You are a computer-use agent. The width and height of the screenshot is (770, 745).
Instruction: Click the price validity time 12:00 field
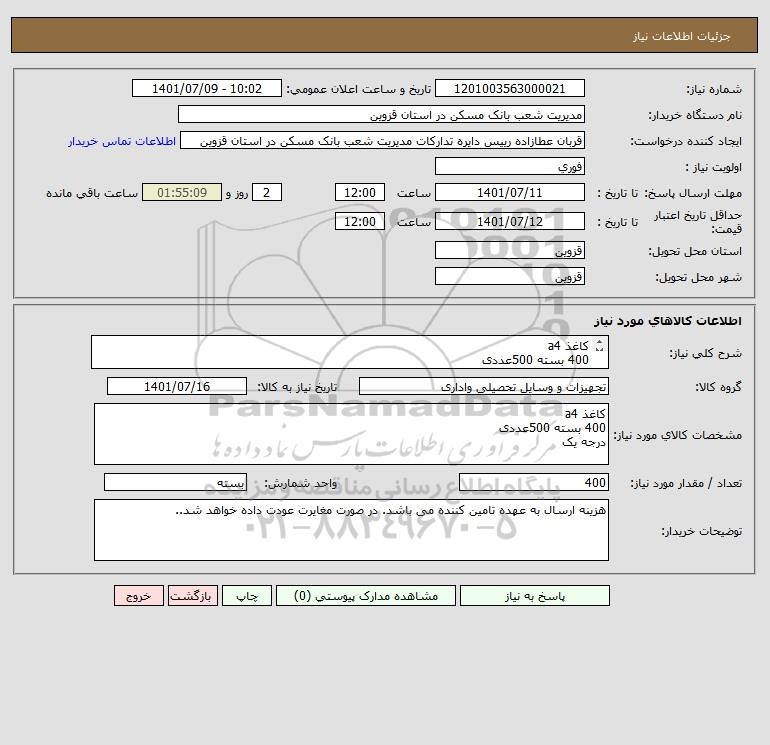point(360,221)
